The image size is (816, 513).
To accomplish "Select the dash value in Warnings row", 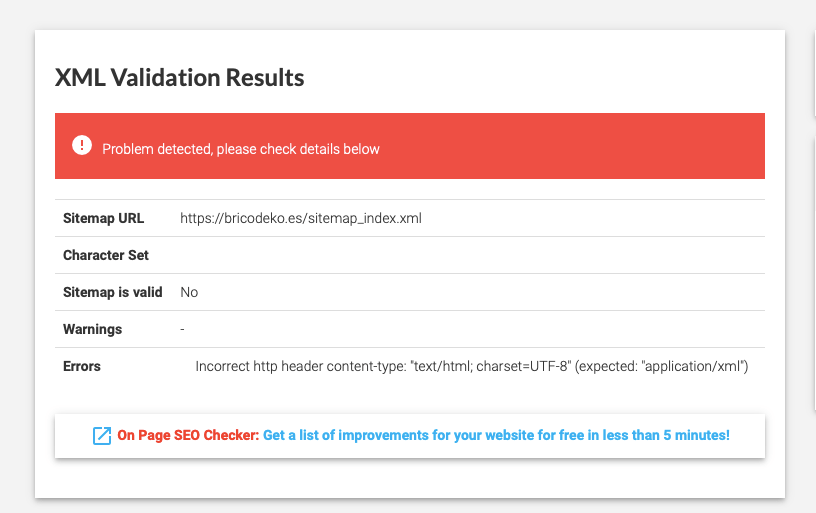I will click(182, 329).
